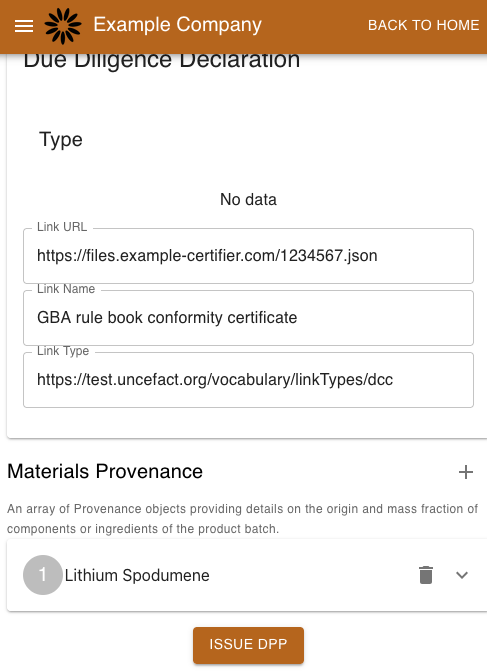The height and width of the screenshot is (672, 487).
Task: Focus the Link URL input field
Action: pyautogui.click(x=248, y=256)
